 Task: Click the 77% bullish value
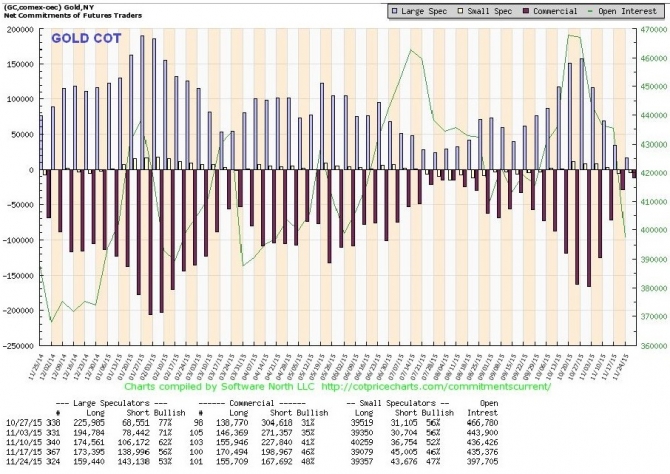[165, 423]
